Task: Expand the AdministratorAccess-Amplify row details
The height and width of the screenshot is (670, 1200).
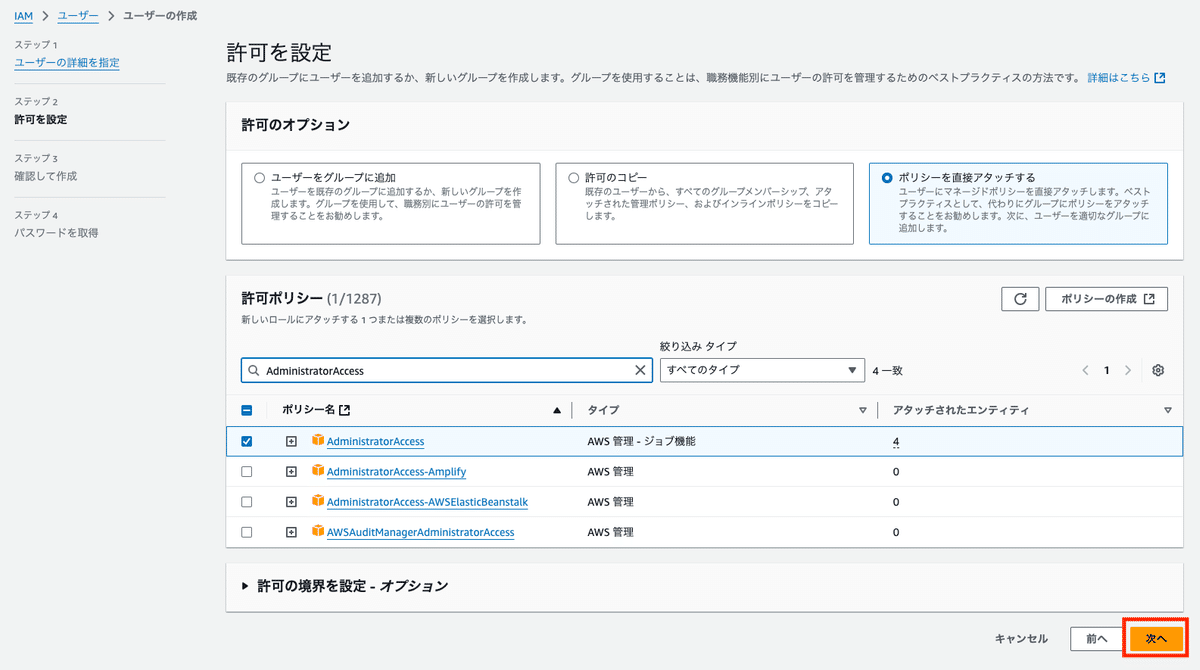Action: [291, 472]
